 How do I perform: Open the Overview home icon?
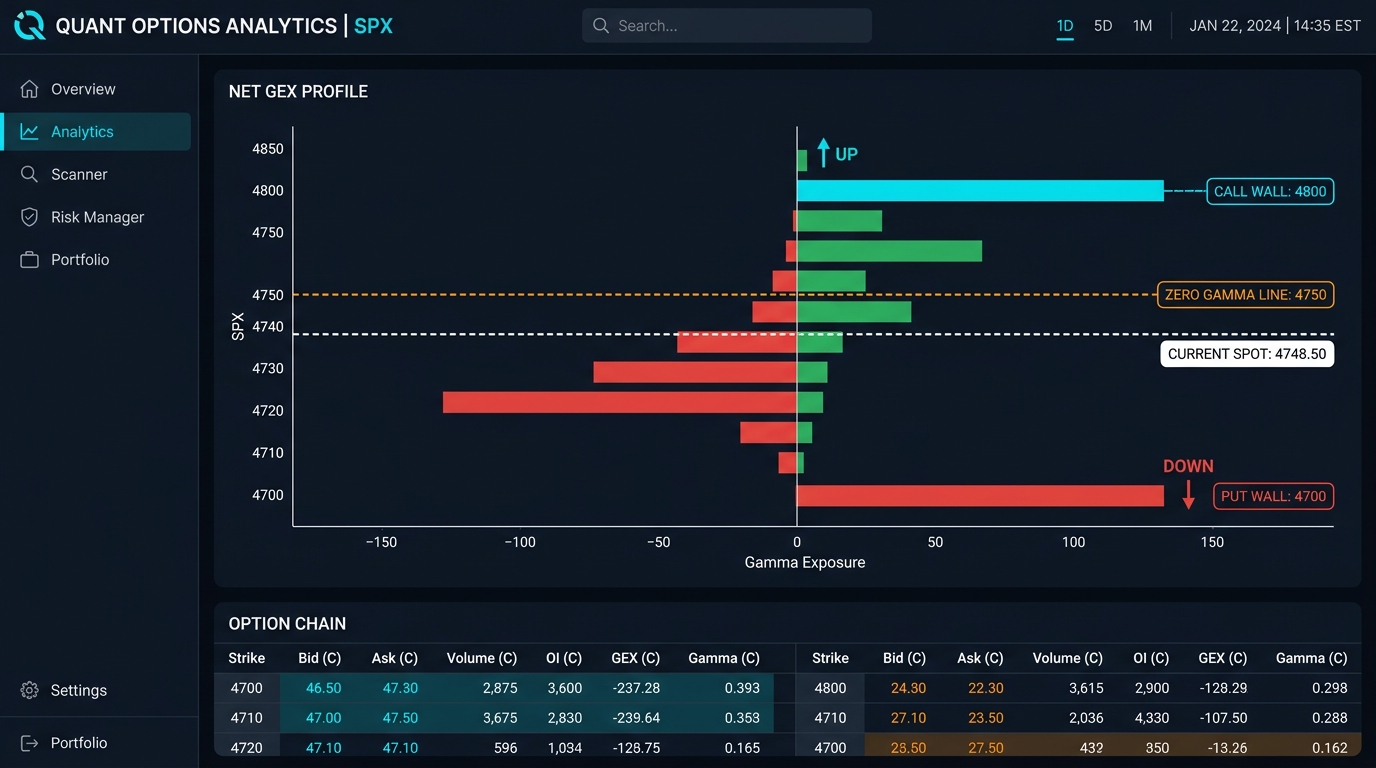(30, 89)
